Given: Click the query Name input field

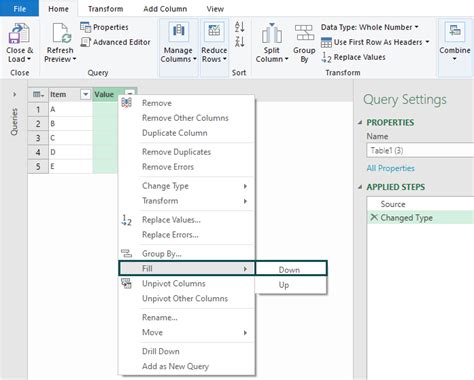Looking at the screenshot, I should coord(420,151).
